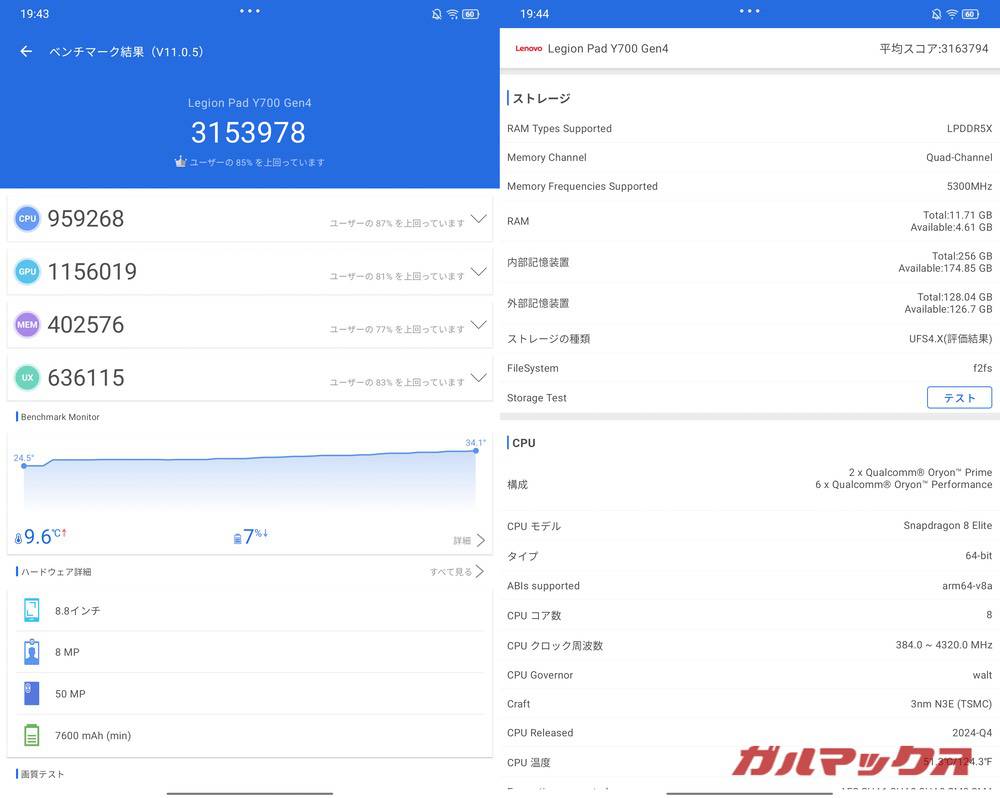
Task: Click the 7600 mAh battery icon
Action: coord(31,735)
